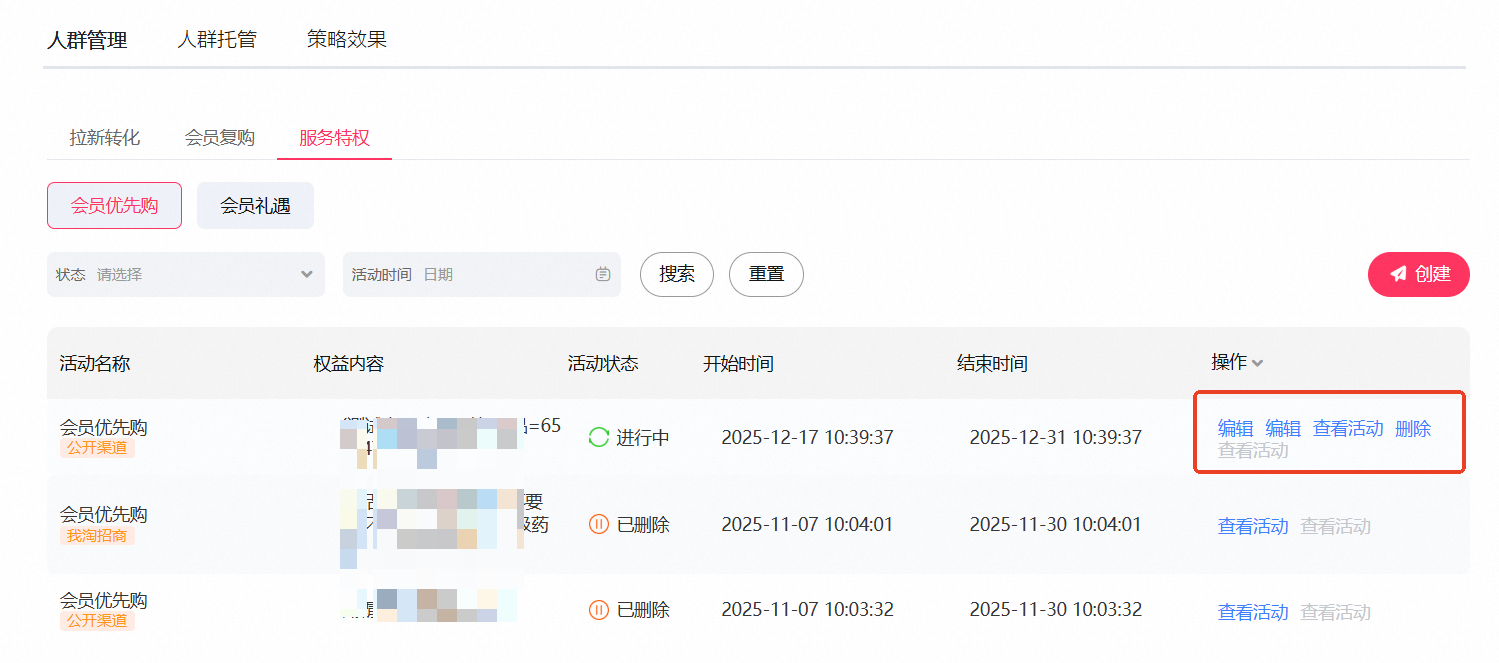Click the 公开渠道 tag in the first row
The width and height of the screenshot is (1499, 663).
pos(97,448)
